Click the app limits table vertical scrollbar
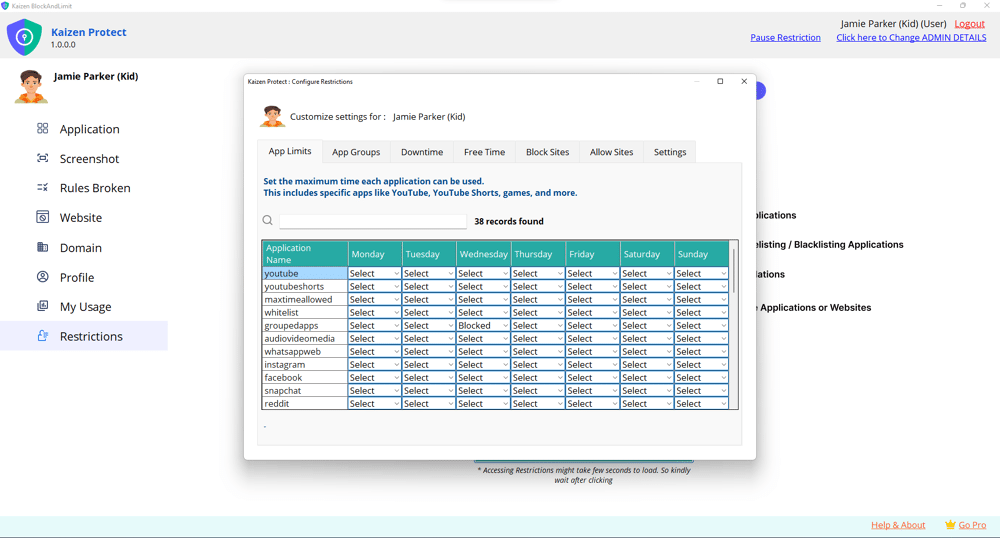This screenshot has width=1000, height=538. tap(735, 270)
